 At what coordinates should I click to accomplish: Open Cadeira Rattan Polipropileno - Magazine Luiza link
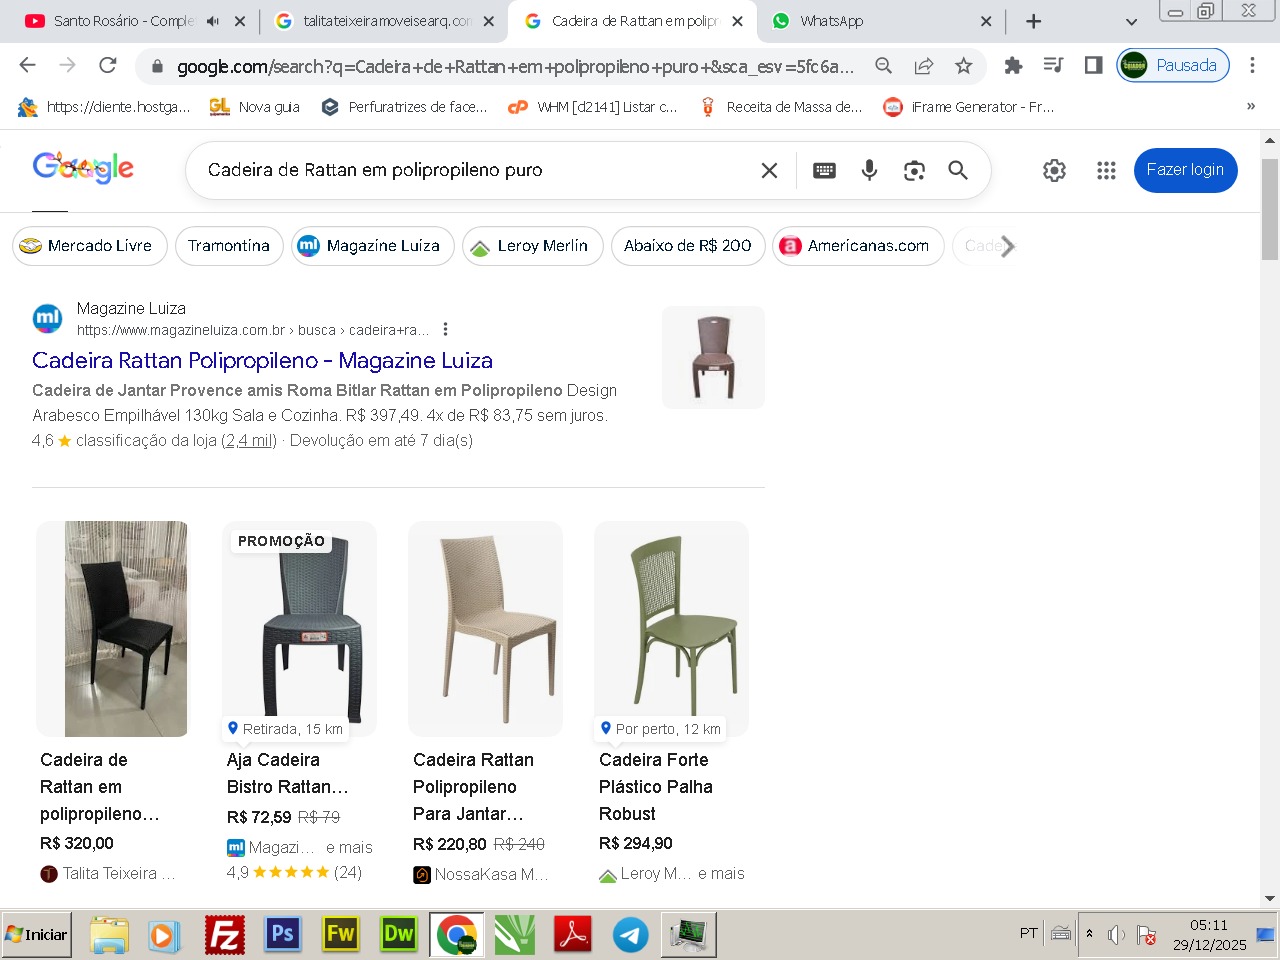coord(262,361)
